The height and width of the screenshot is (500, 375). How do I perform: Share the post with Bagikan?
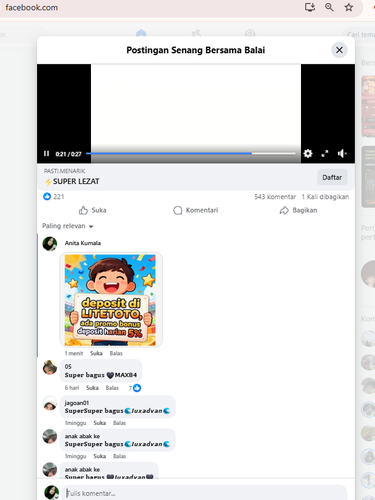coord(298,210)
